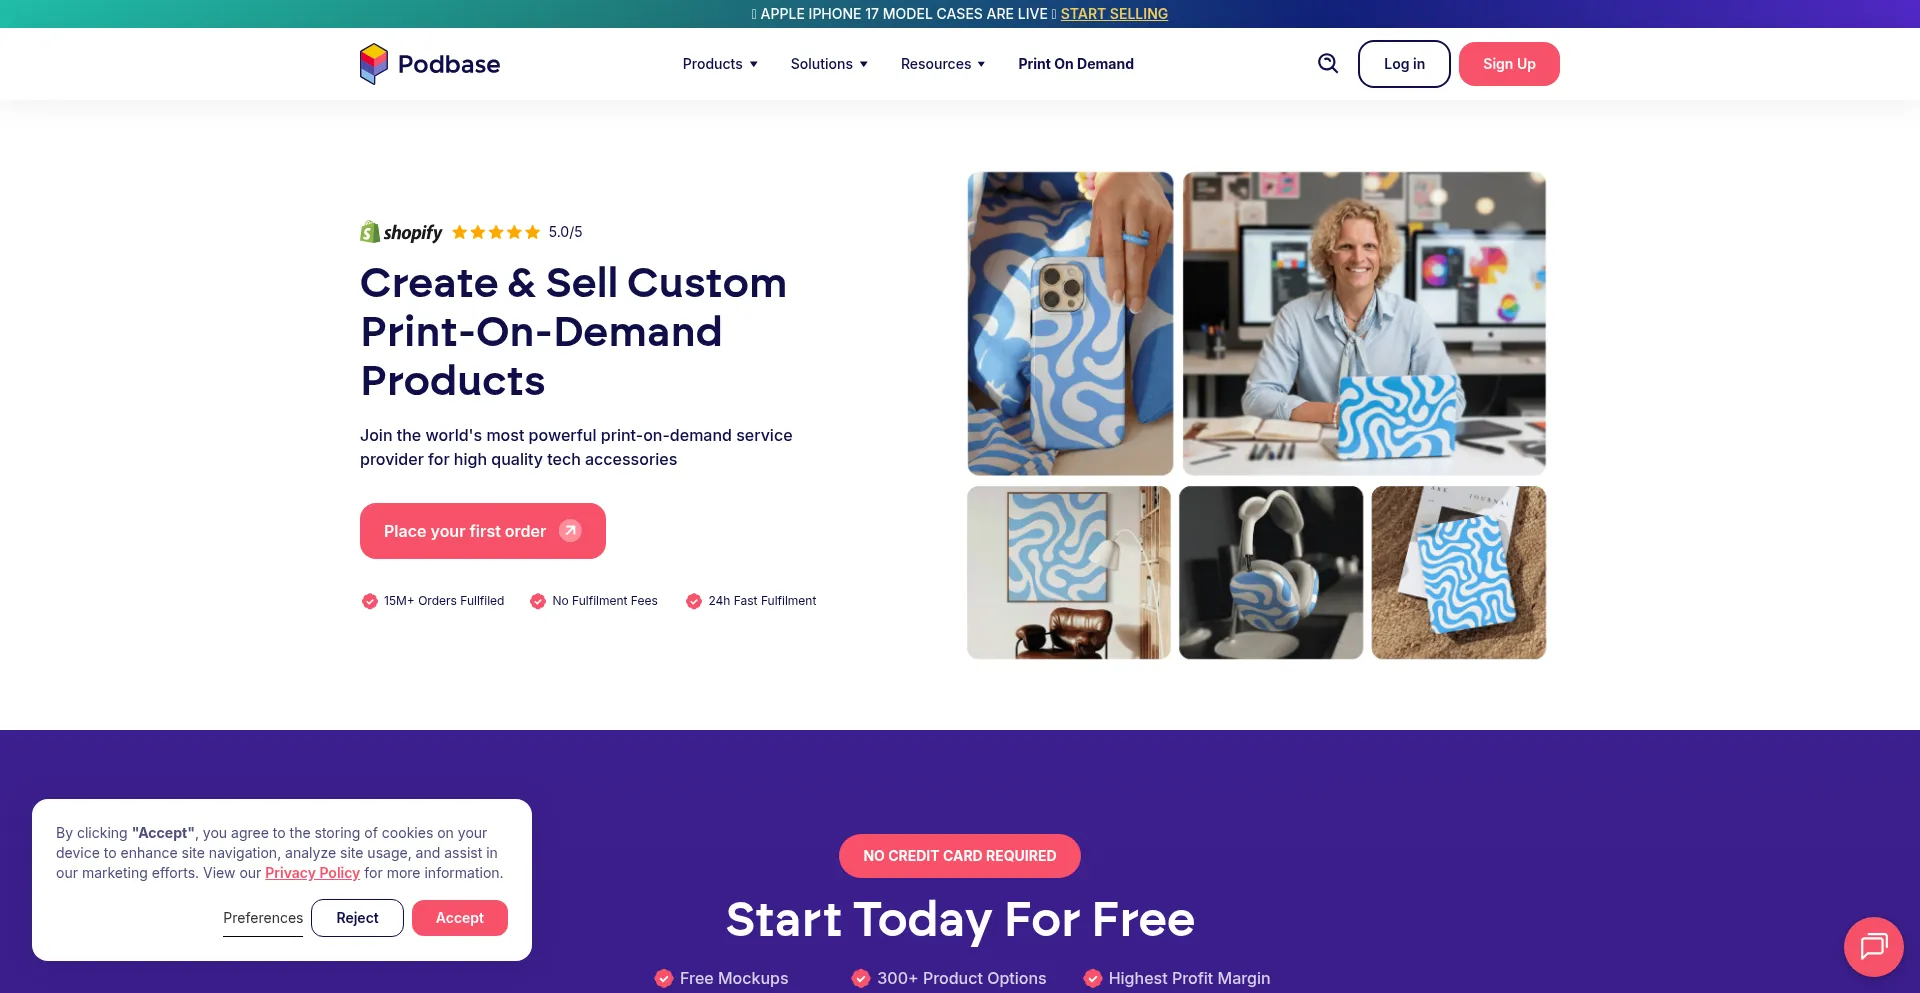Open the search magnifier icon

coord(1328,64)
